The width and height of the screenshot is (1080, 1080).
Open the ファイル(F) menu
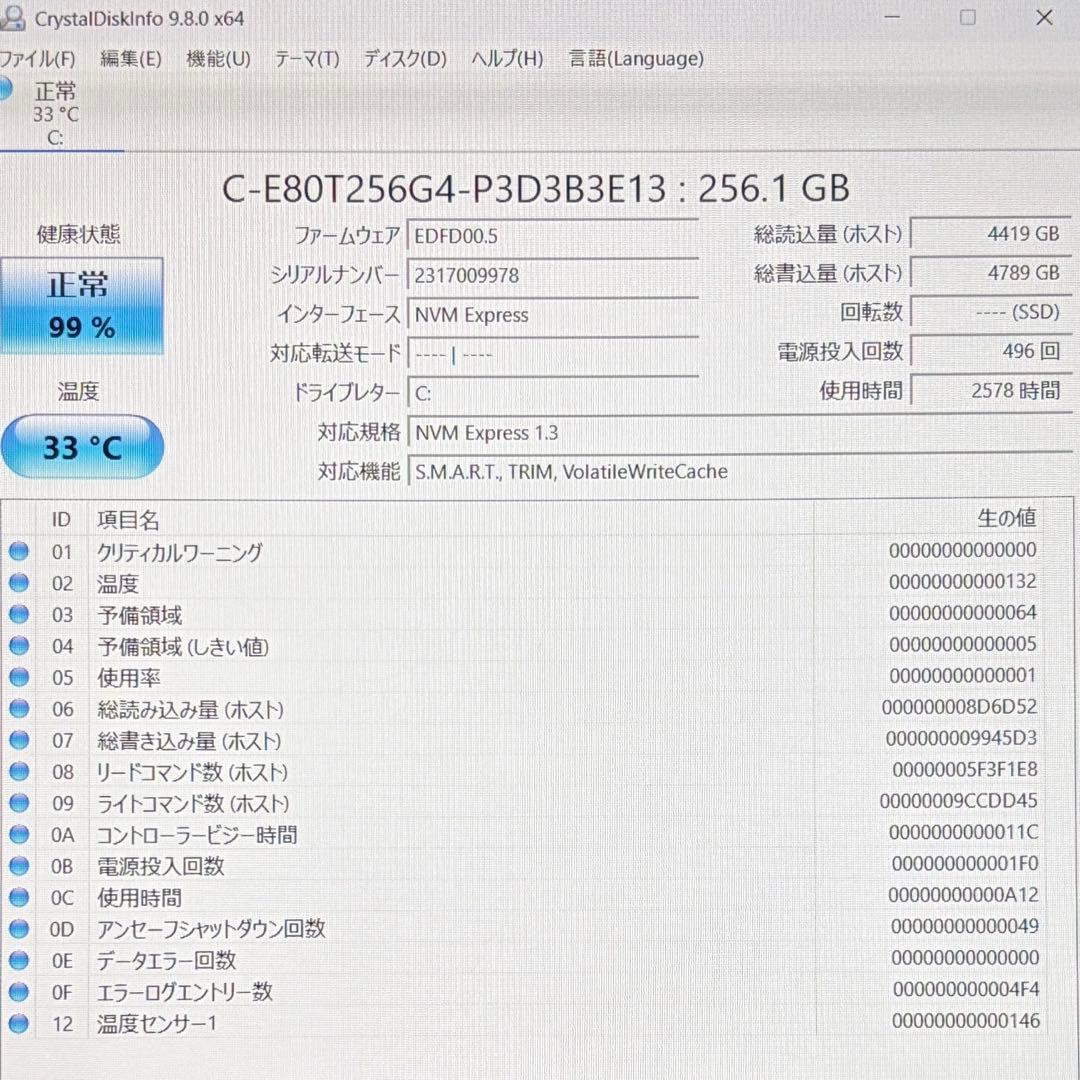[x=37, y=59]
